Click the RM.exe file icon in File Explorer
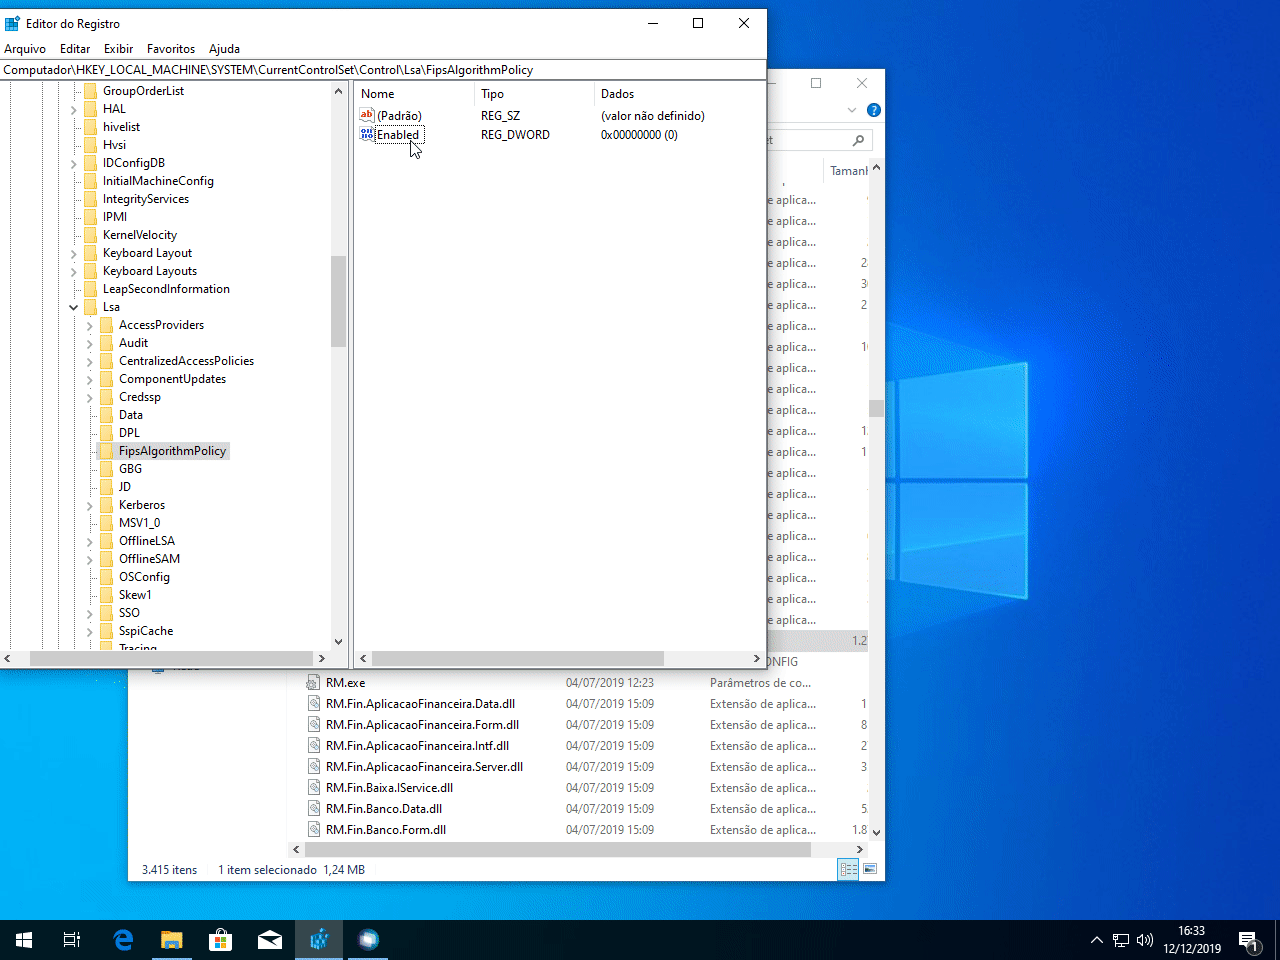1280x960 pixels. [x=314, y=683]
